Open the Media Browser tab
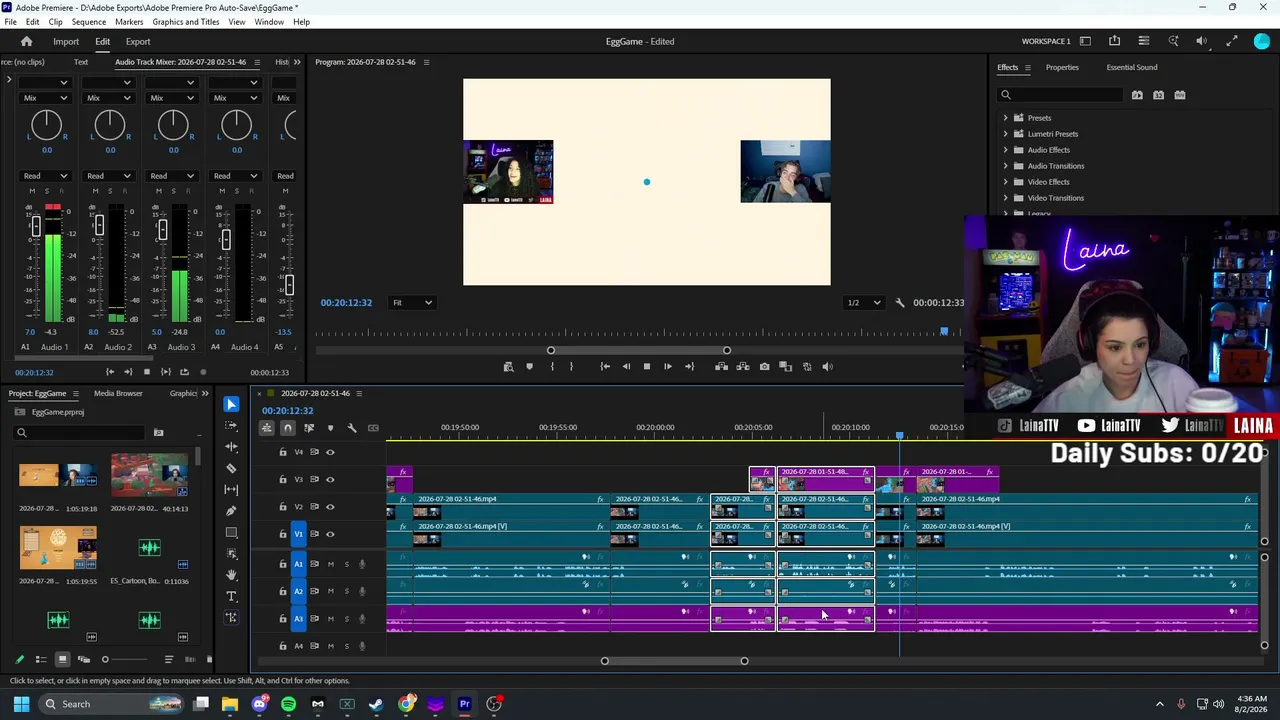This screenshot has width=1280, height=720. [x=118, y=394]
